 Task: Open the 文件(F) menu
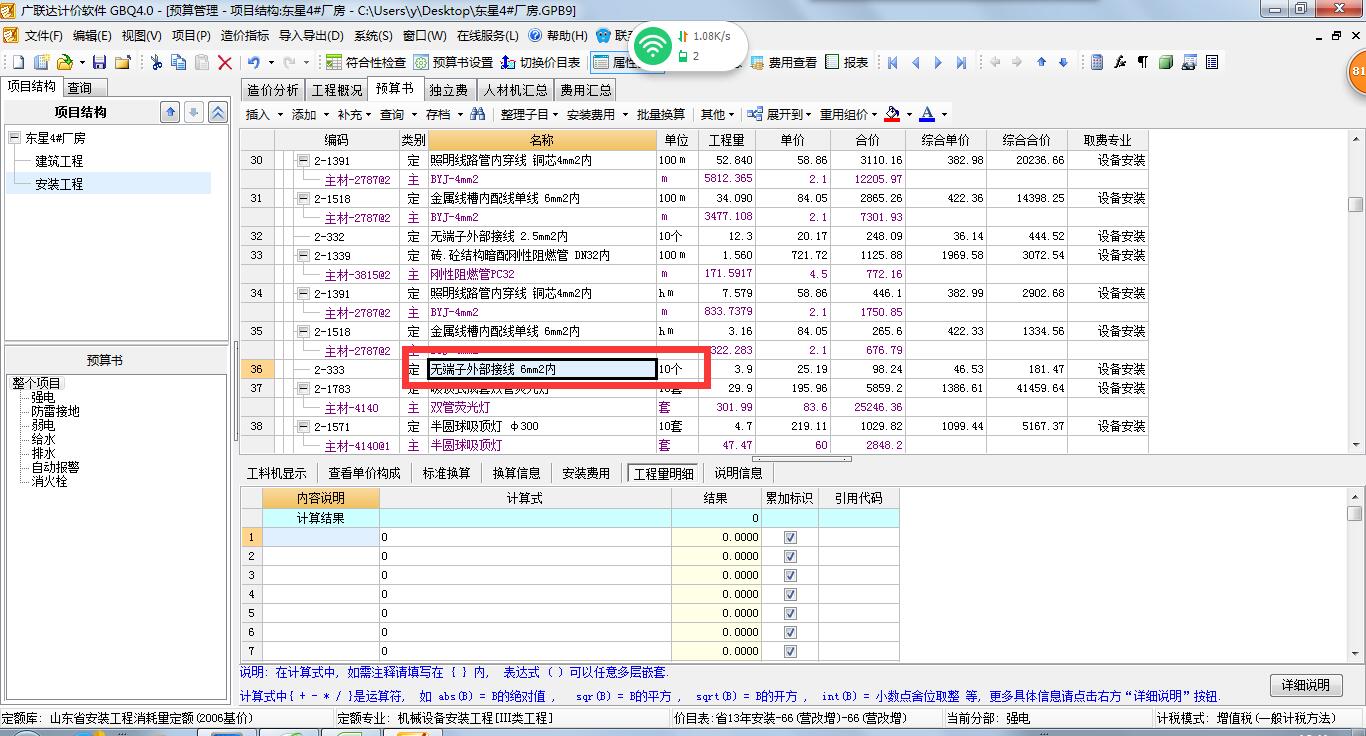[x=43, y=35]
